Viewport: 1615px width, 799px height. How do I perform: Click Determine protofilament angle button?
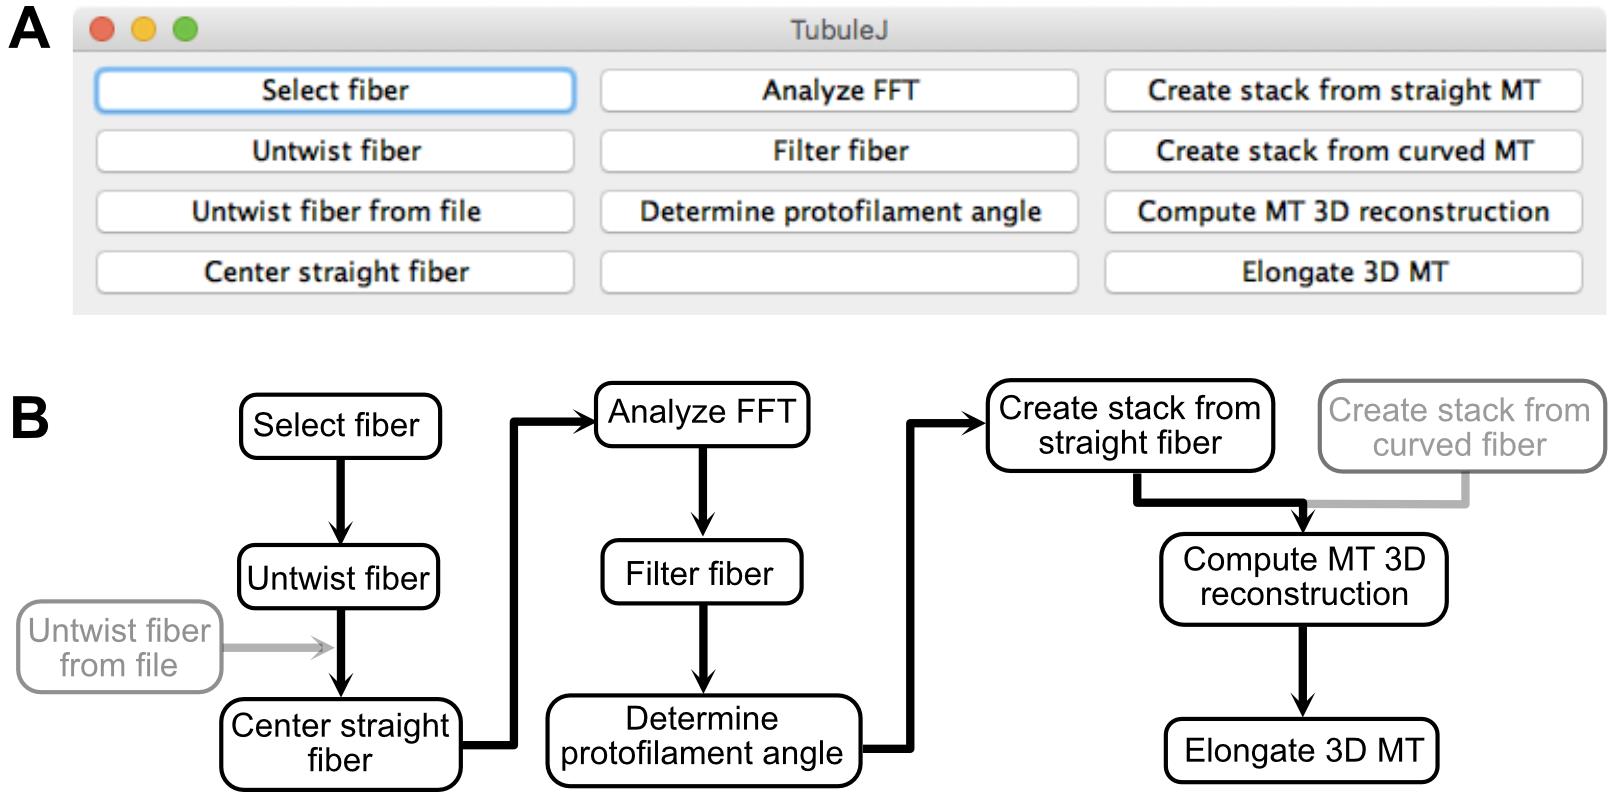839,212
